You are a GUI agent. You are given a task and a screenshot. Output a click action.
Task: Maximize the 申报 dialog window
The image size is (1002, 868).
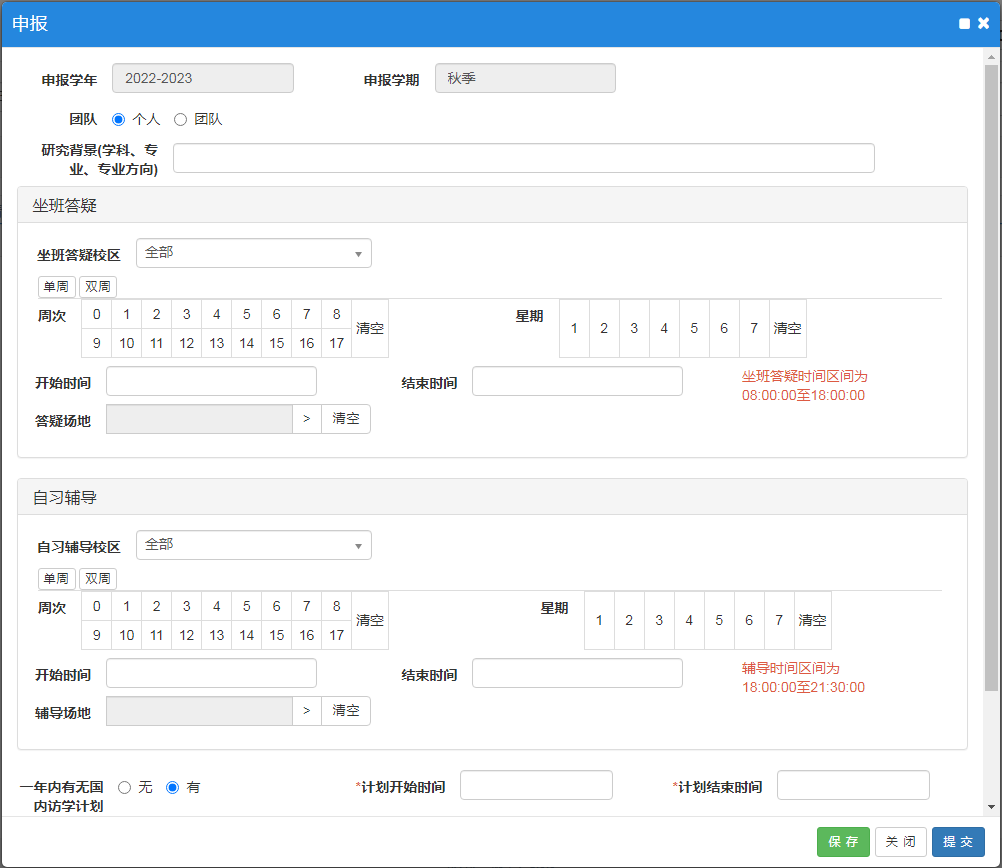964,24
